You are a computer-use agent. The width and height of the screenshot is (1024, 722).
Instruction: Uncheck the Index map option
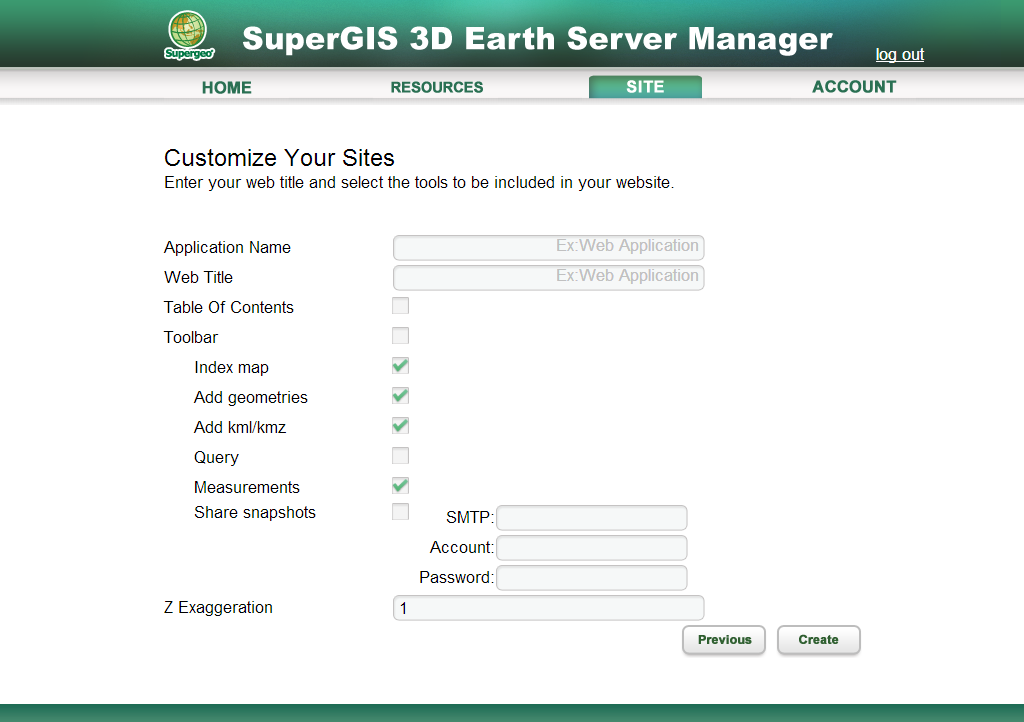(x=400, y=366)
